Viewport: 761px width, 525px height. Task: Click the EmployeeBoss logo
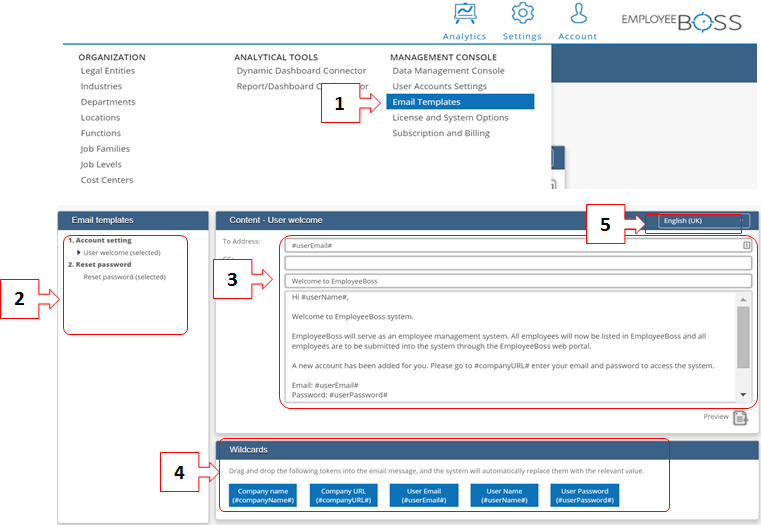click(x=681, y=22)
